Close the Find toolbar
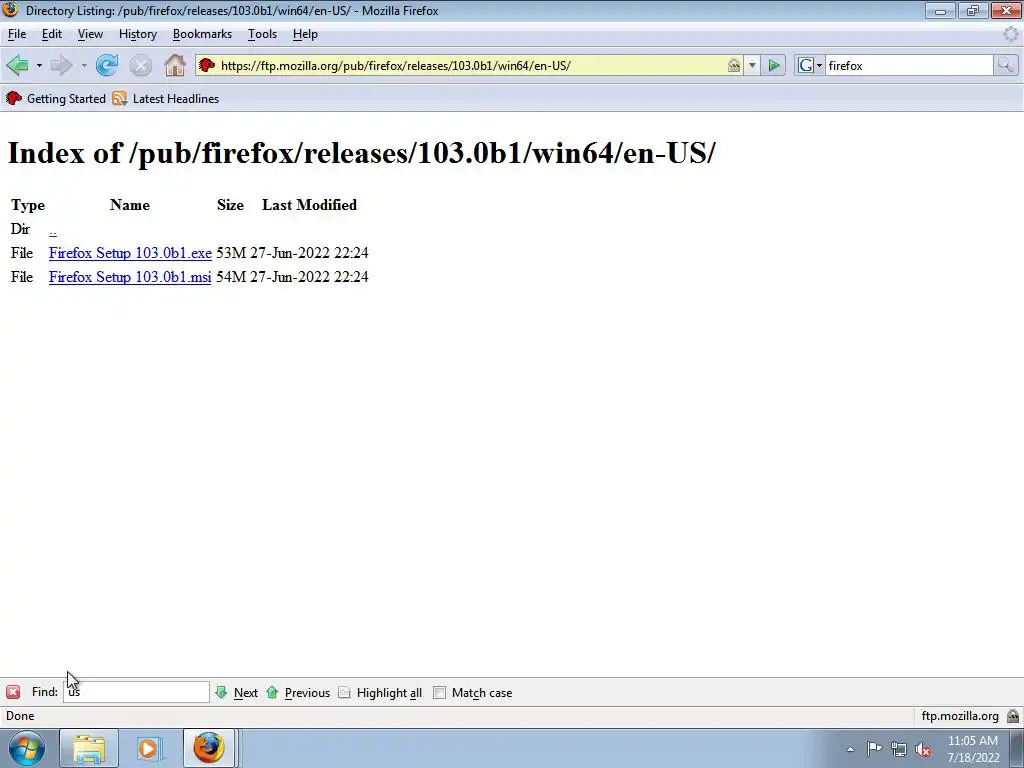 click(13, 692)
